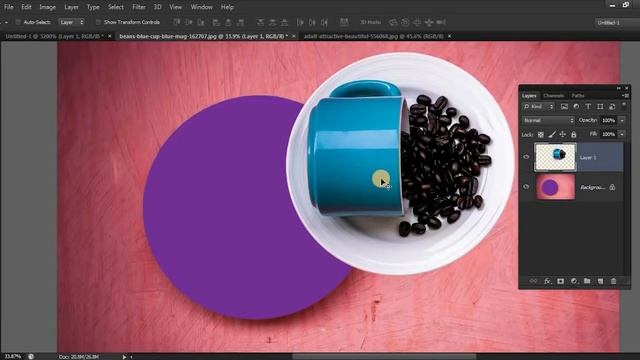Screen dimensions: 640x360
Task: Filter for type layers icon
Action: coord(588,107)
